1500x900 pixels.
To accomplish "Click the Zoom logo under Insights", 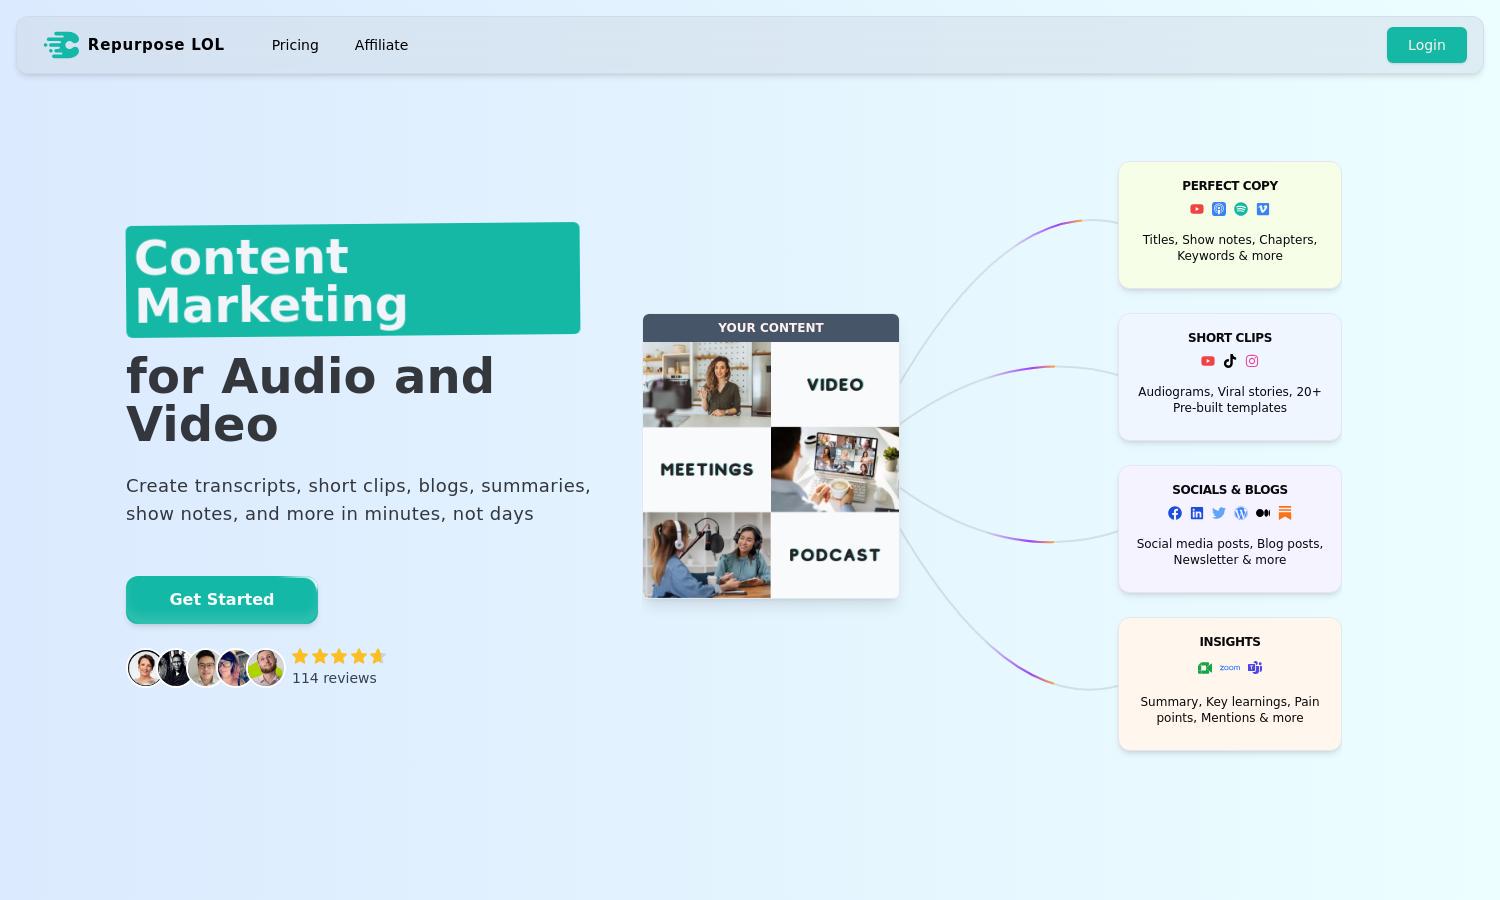I will (1230, 667).
